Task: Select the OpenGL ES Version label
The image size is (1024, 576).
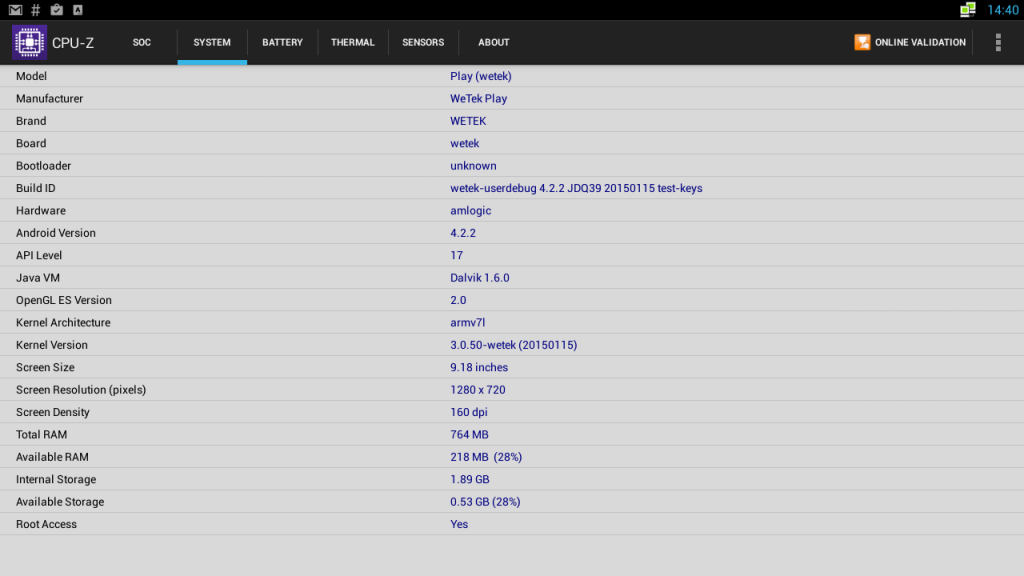Action: click(64, 300)
